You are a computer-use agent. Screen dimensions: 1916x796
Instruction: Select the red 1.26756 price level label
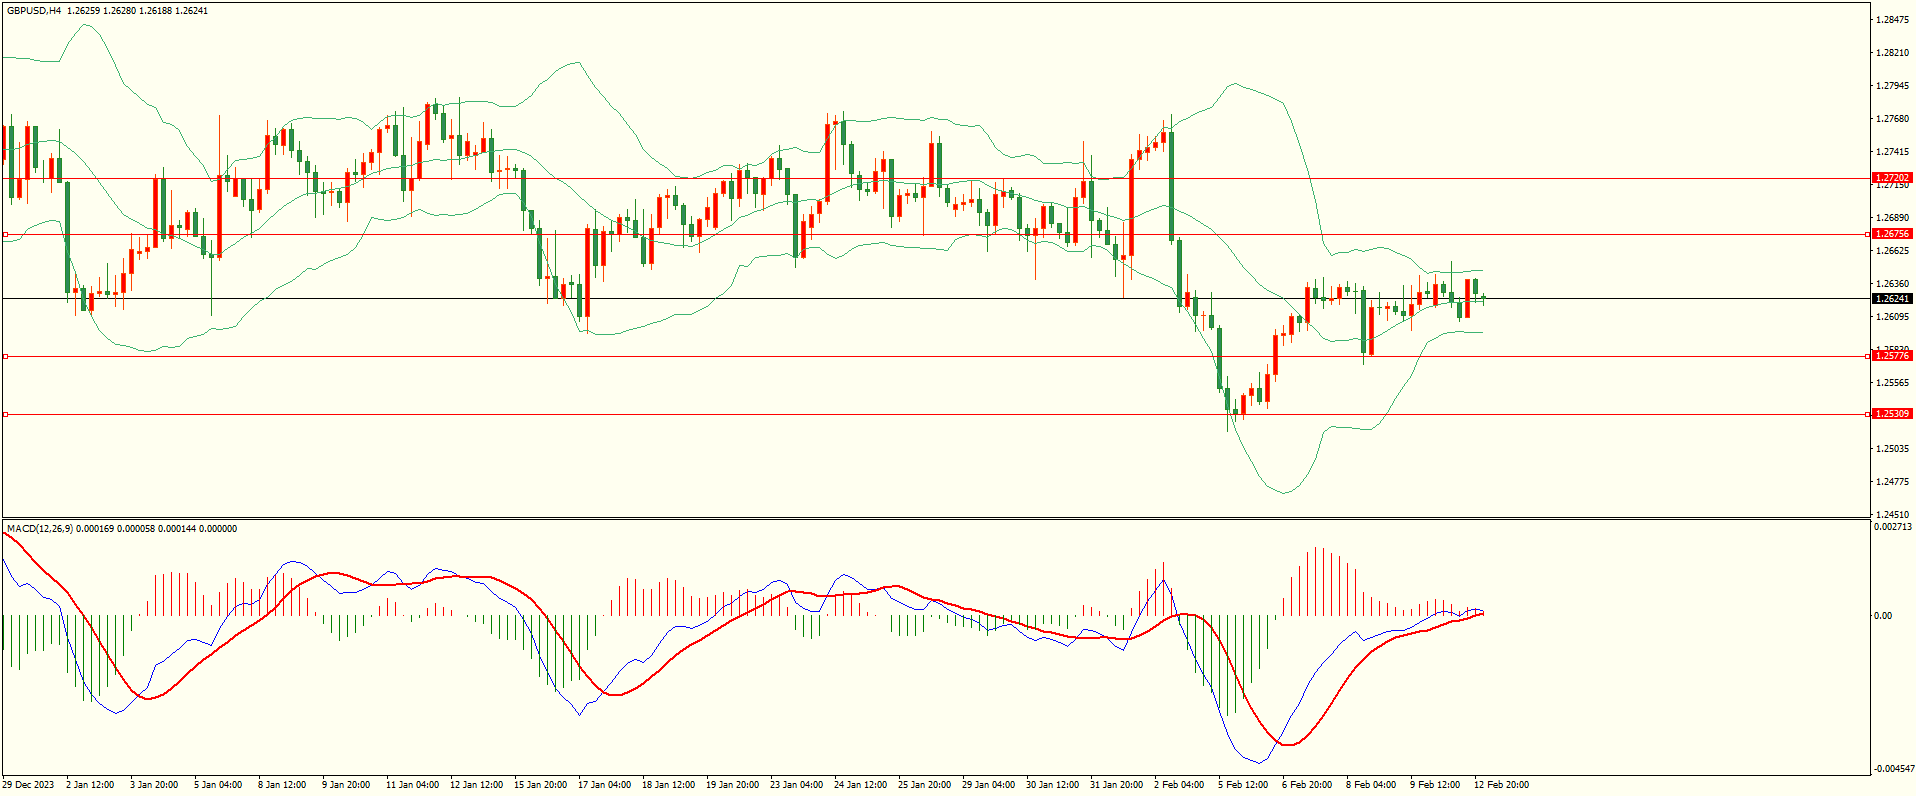1892,234
